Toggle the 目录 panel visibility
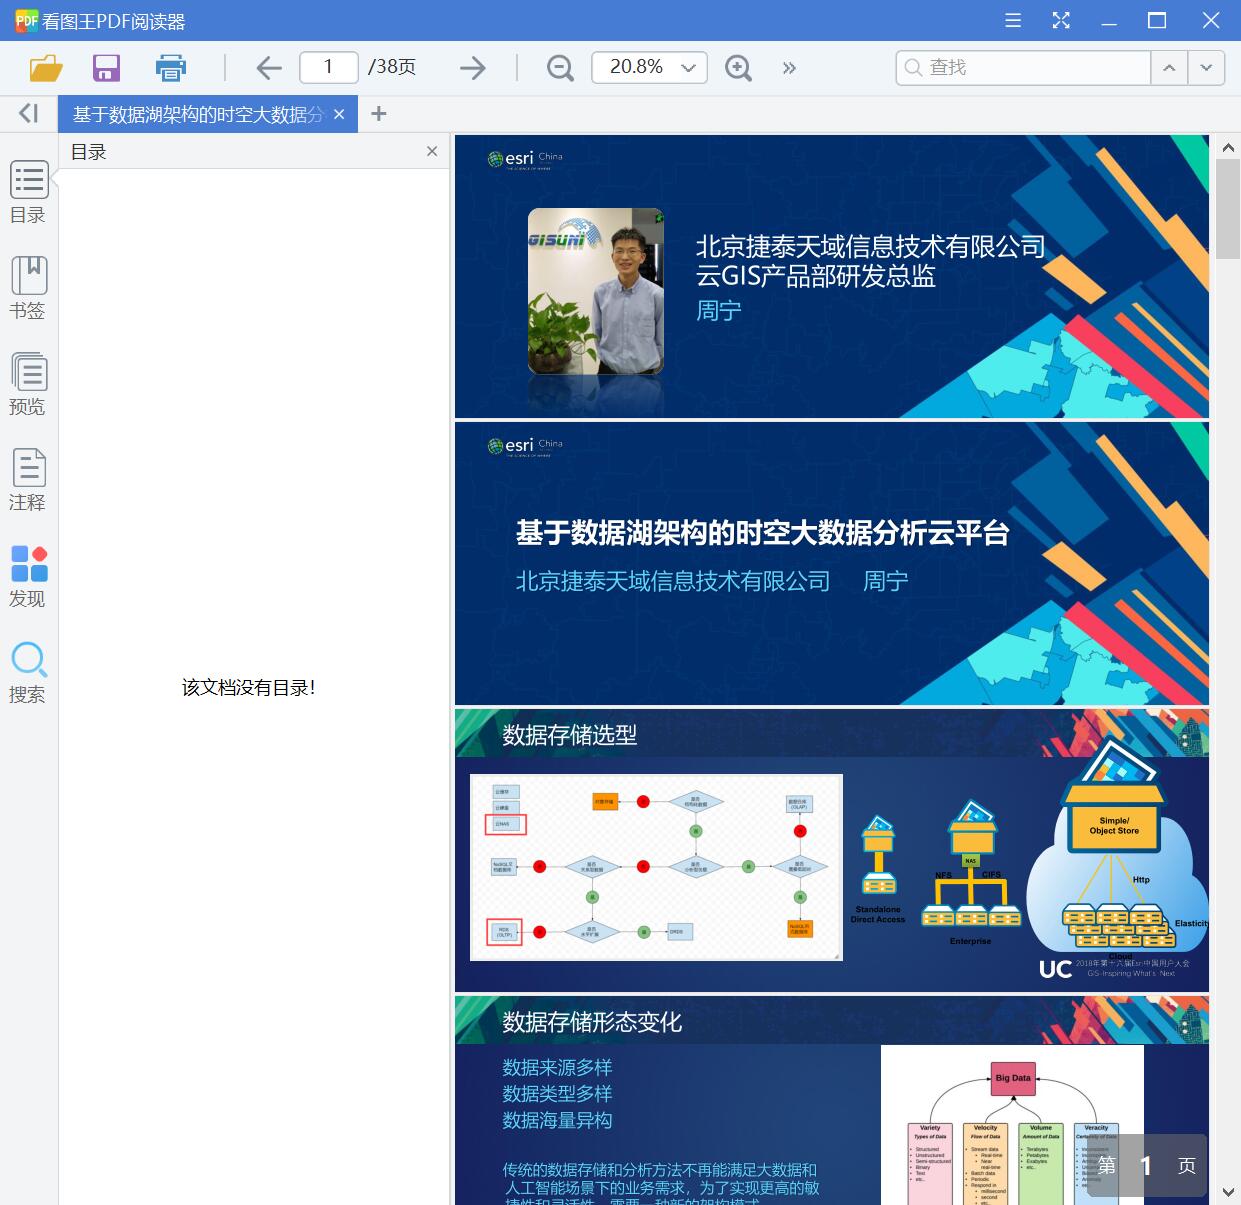 (28, 192)
